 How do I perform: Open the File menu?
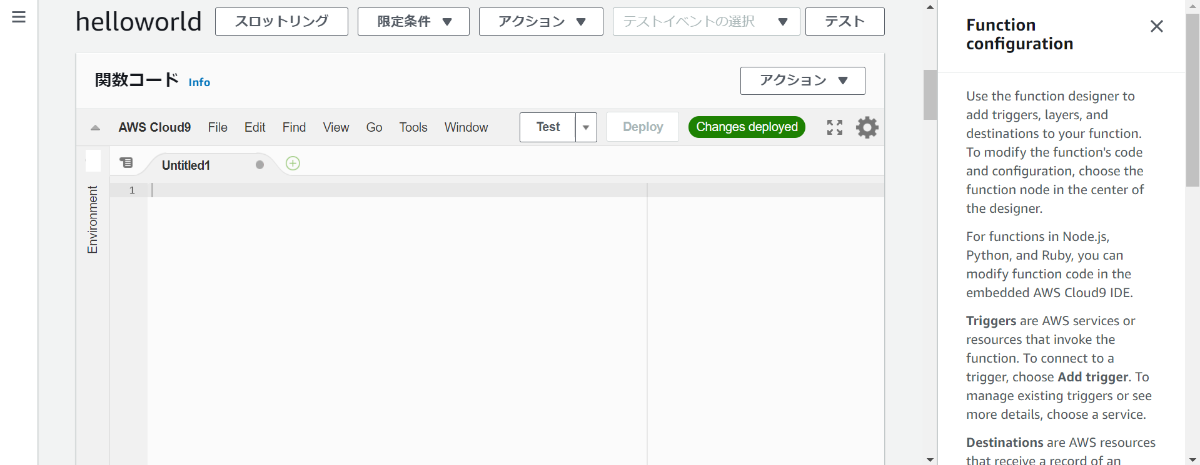(218, 127)
